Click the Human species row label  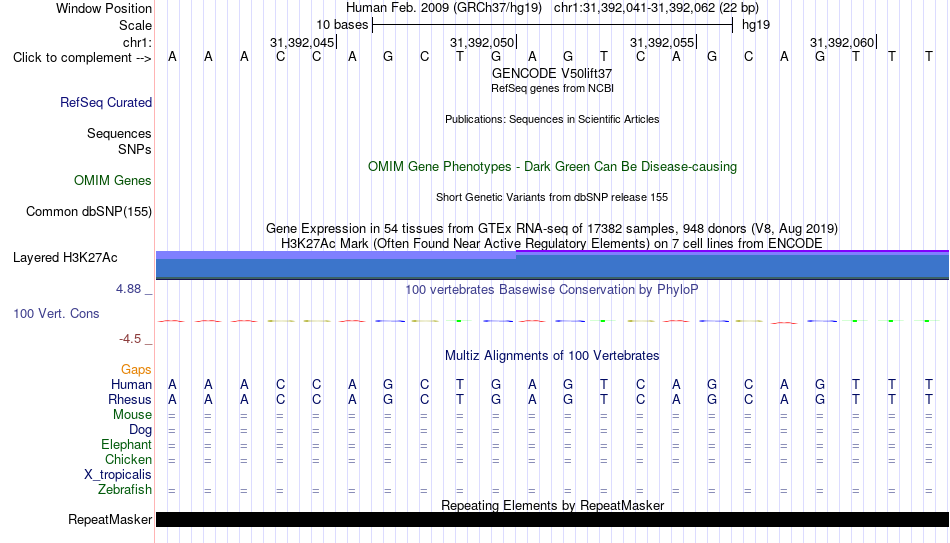tap(131, 384)
